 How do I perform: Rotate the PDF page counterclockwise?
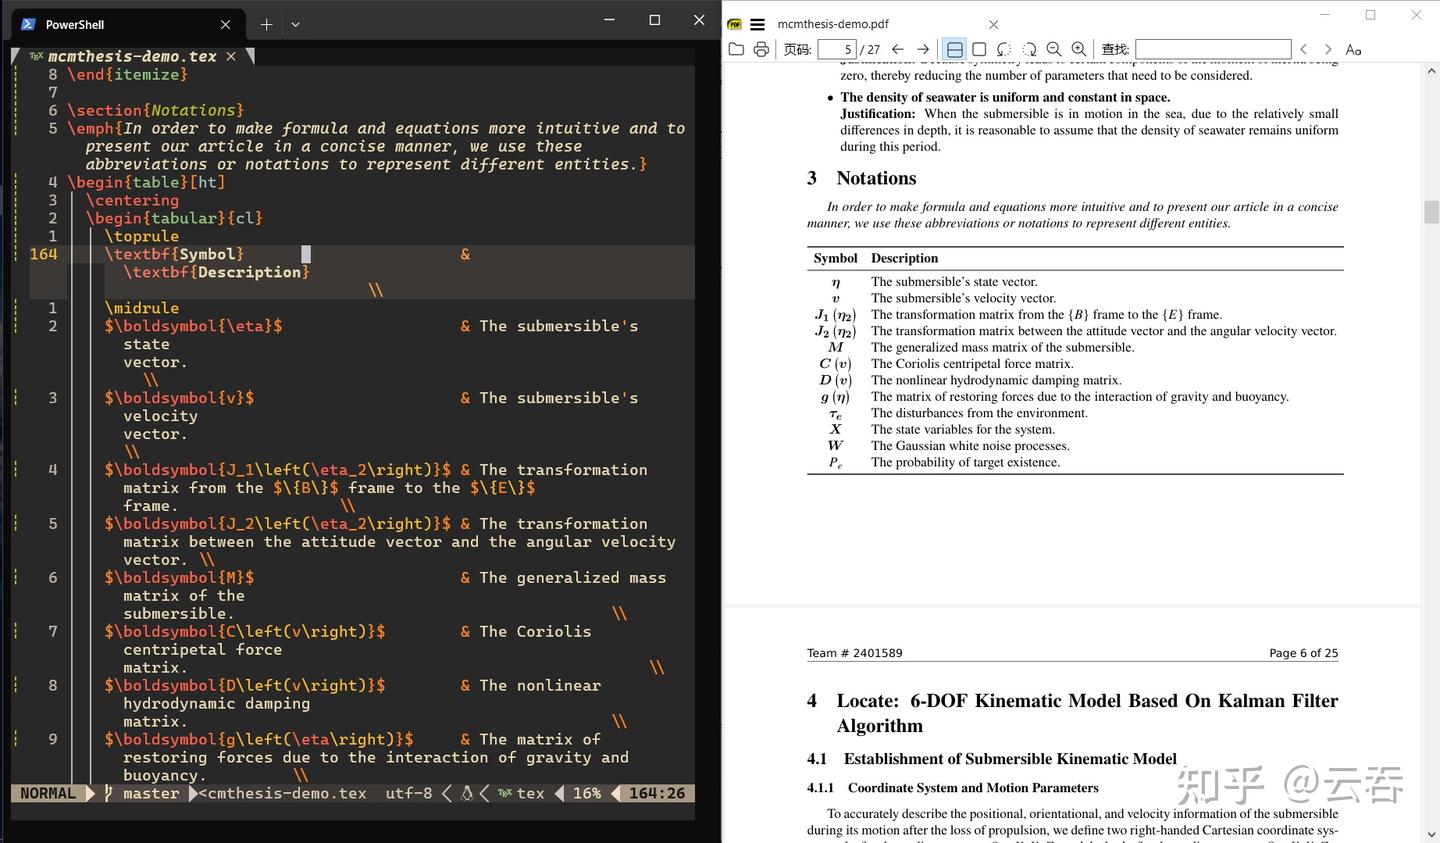click(x=1005, y=48)
